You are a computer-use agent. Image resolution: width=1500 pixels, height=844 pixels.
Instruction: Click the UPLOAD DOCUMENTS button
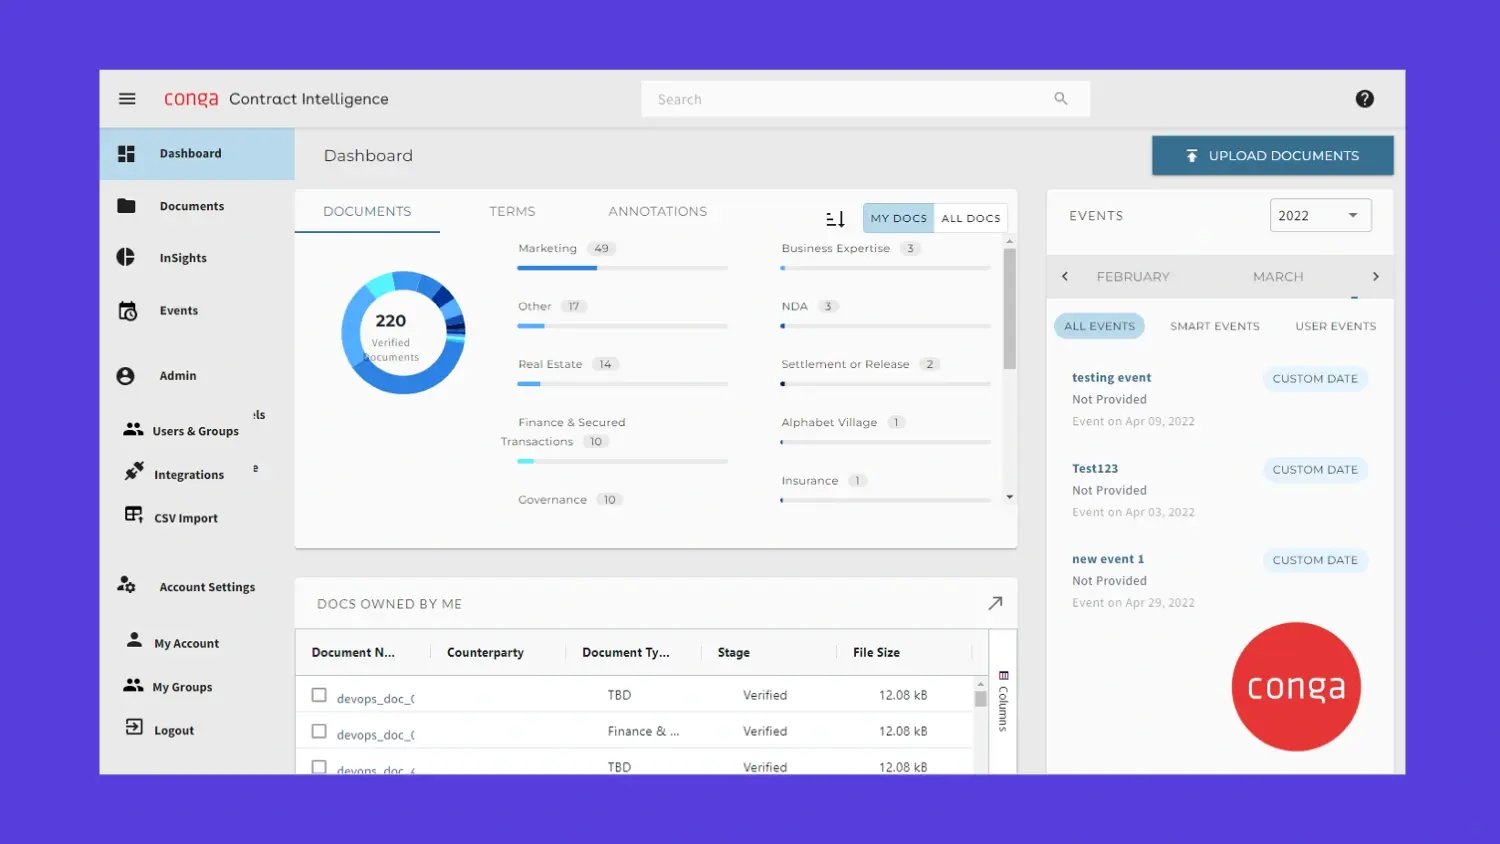point(1272,156)
